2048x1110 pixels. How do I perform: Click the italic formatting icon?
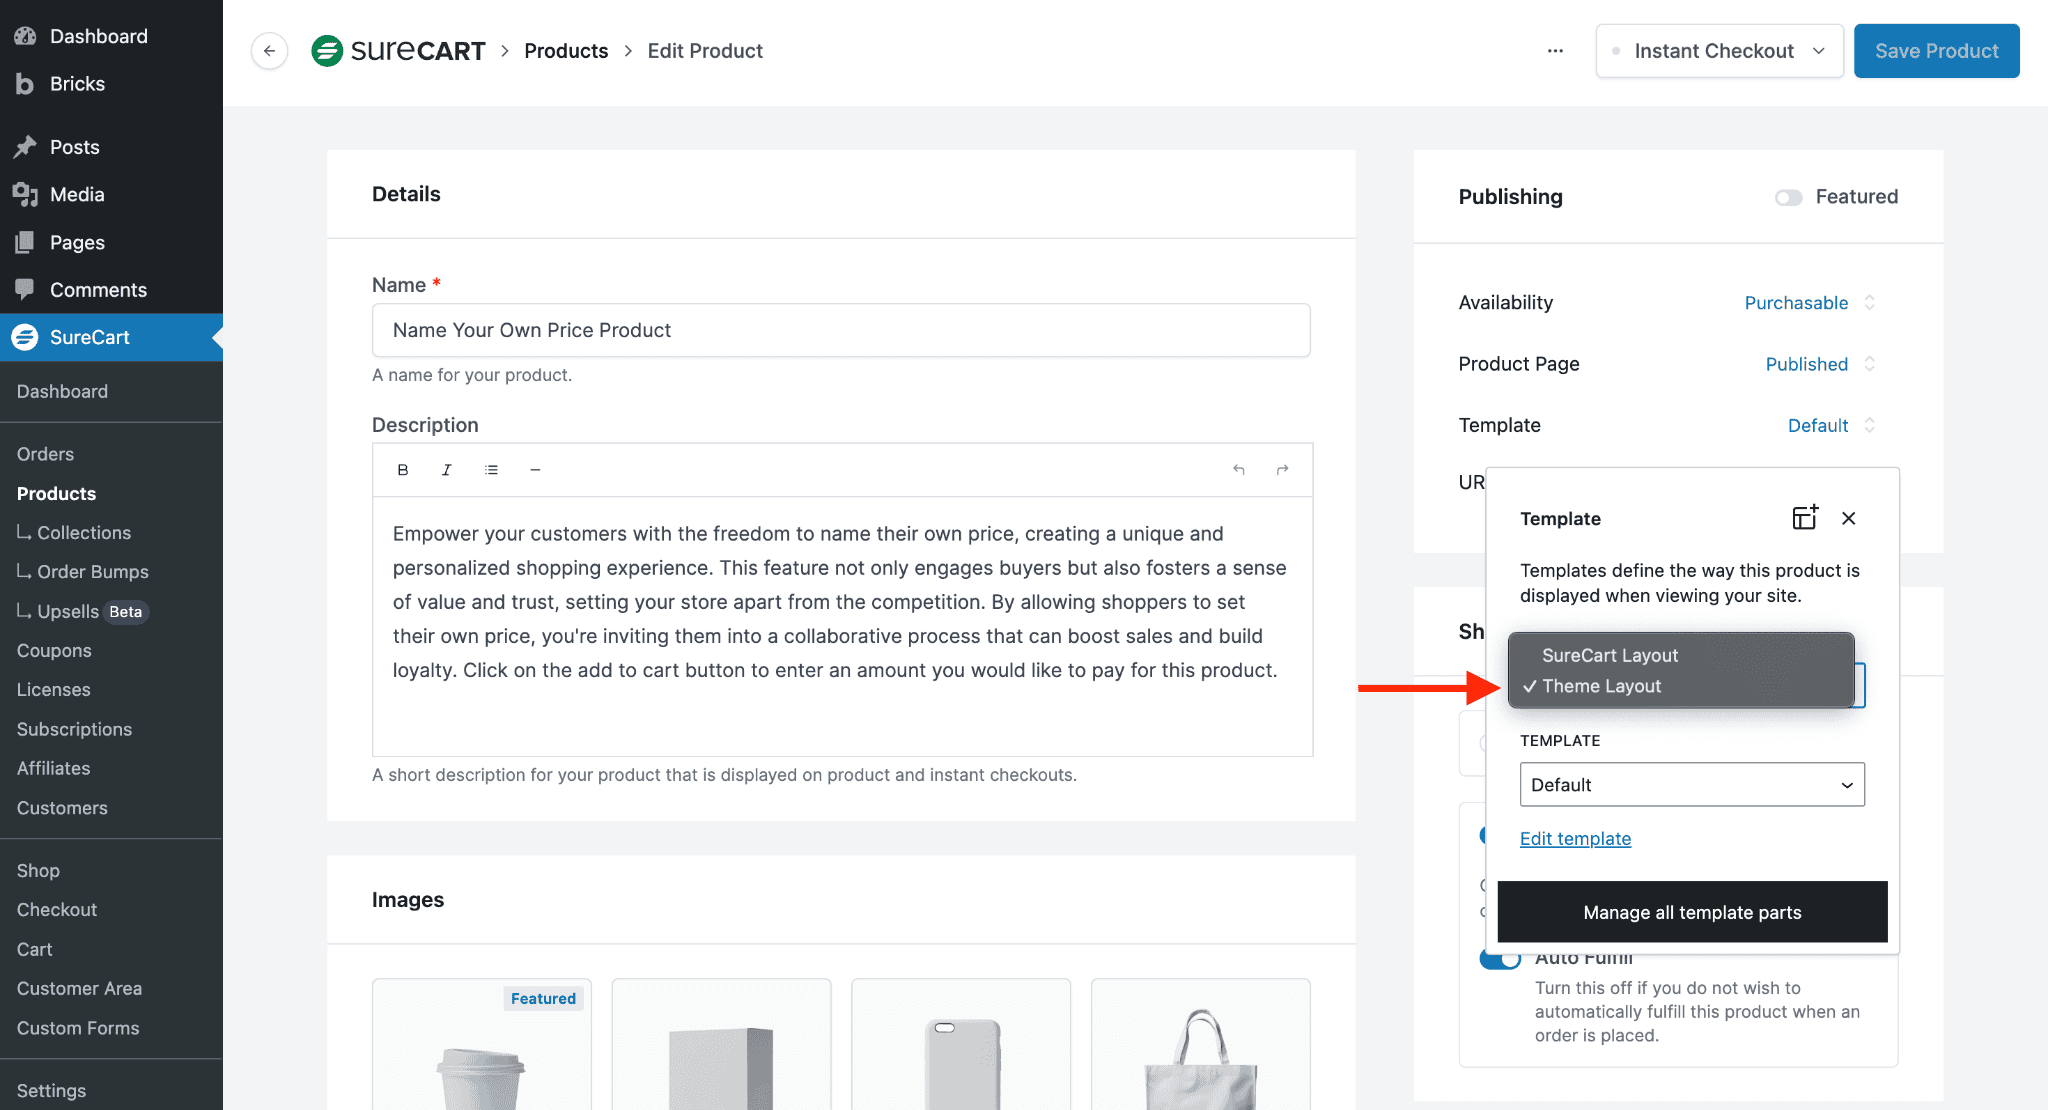click(x=447, y=470)
